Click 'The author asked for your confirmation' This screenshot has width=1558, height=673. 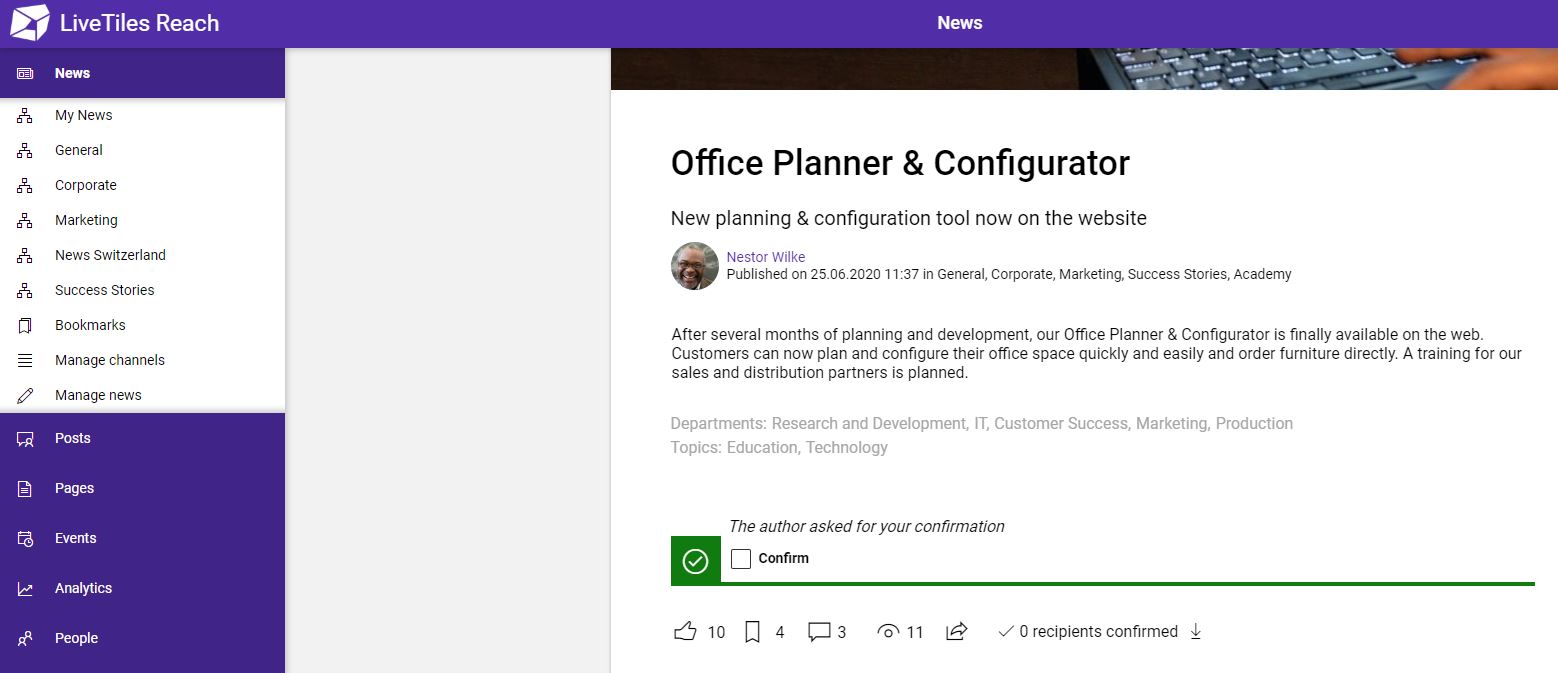(867, 526)
